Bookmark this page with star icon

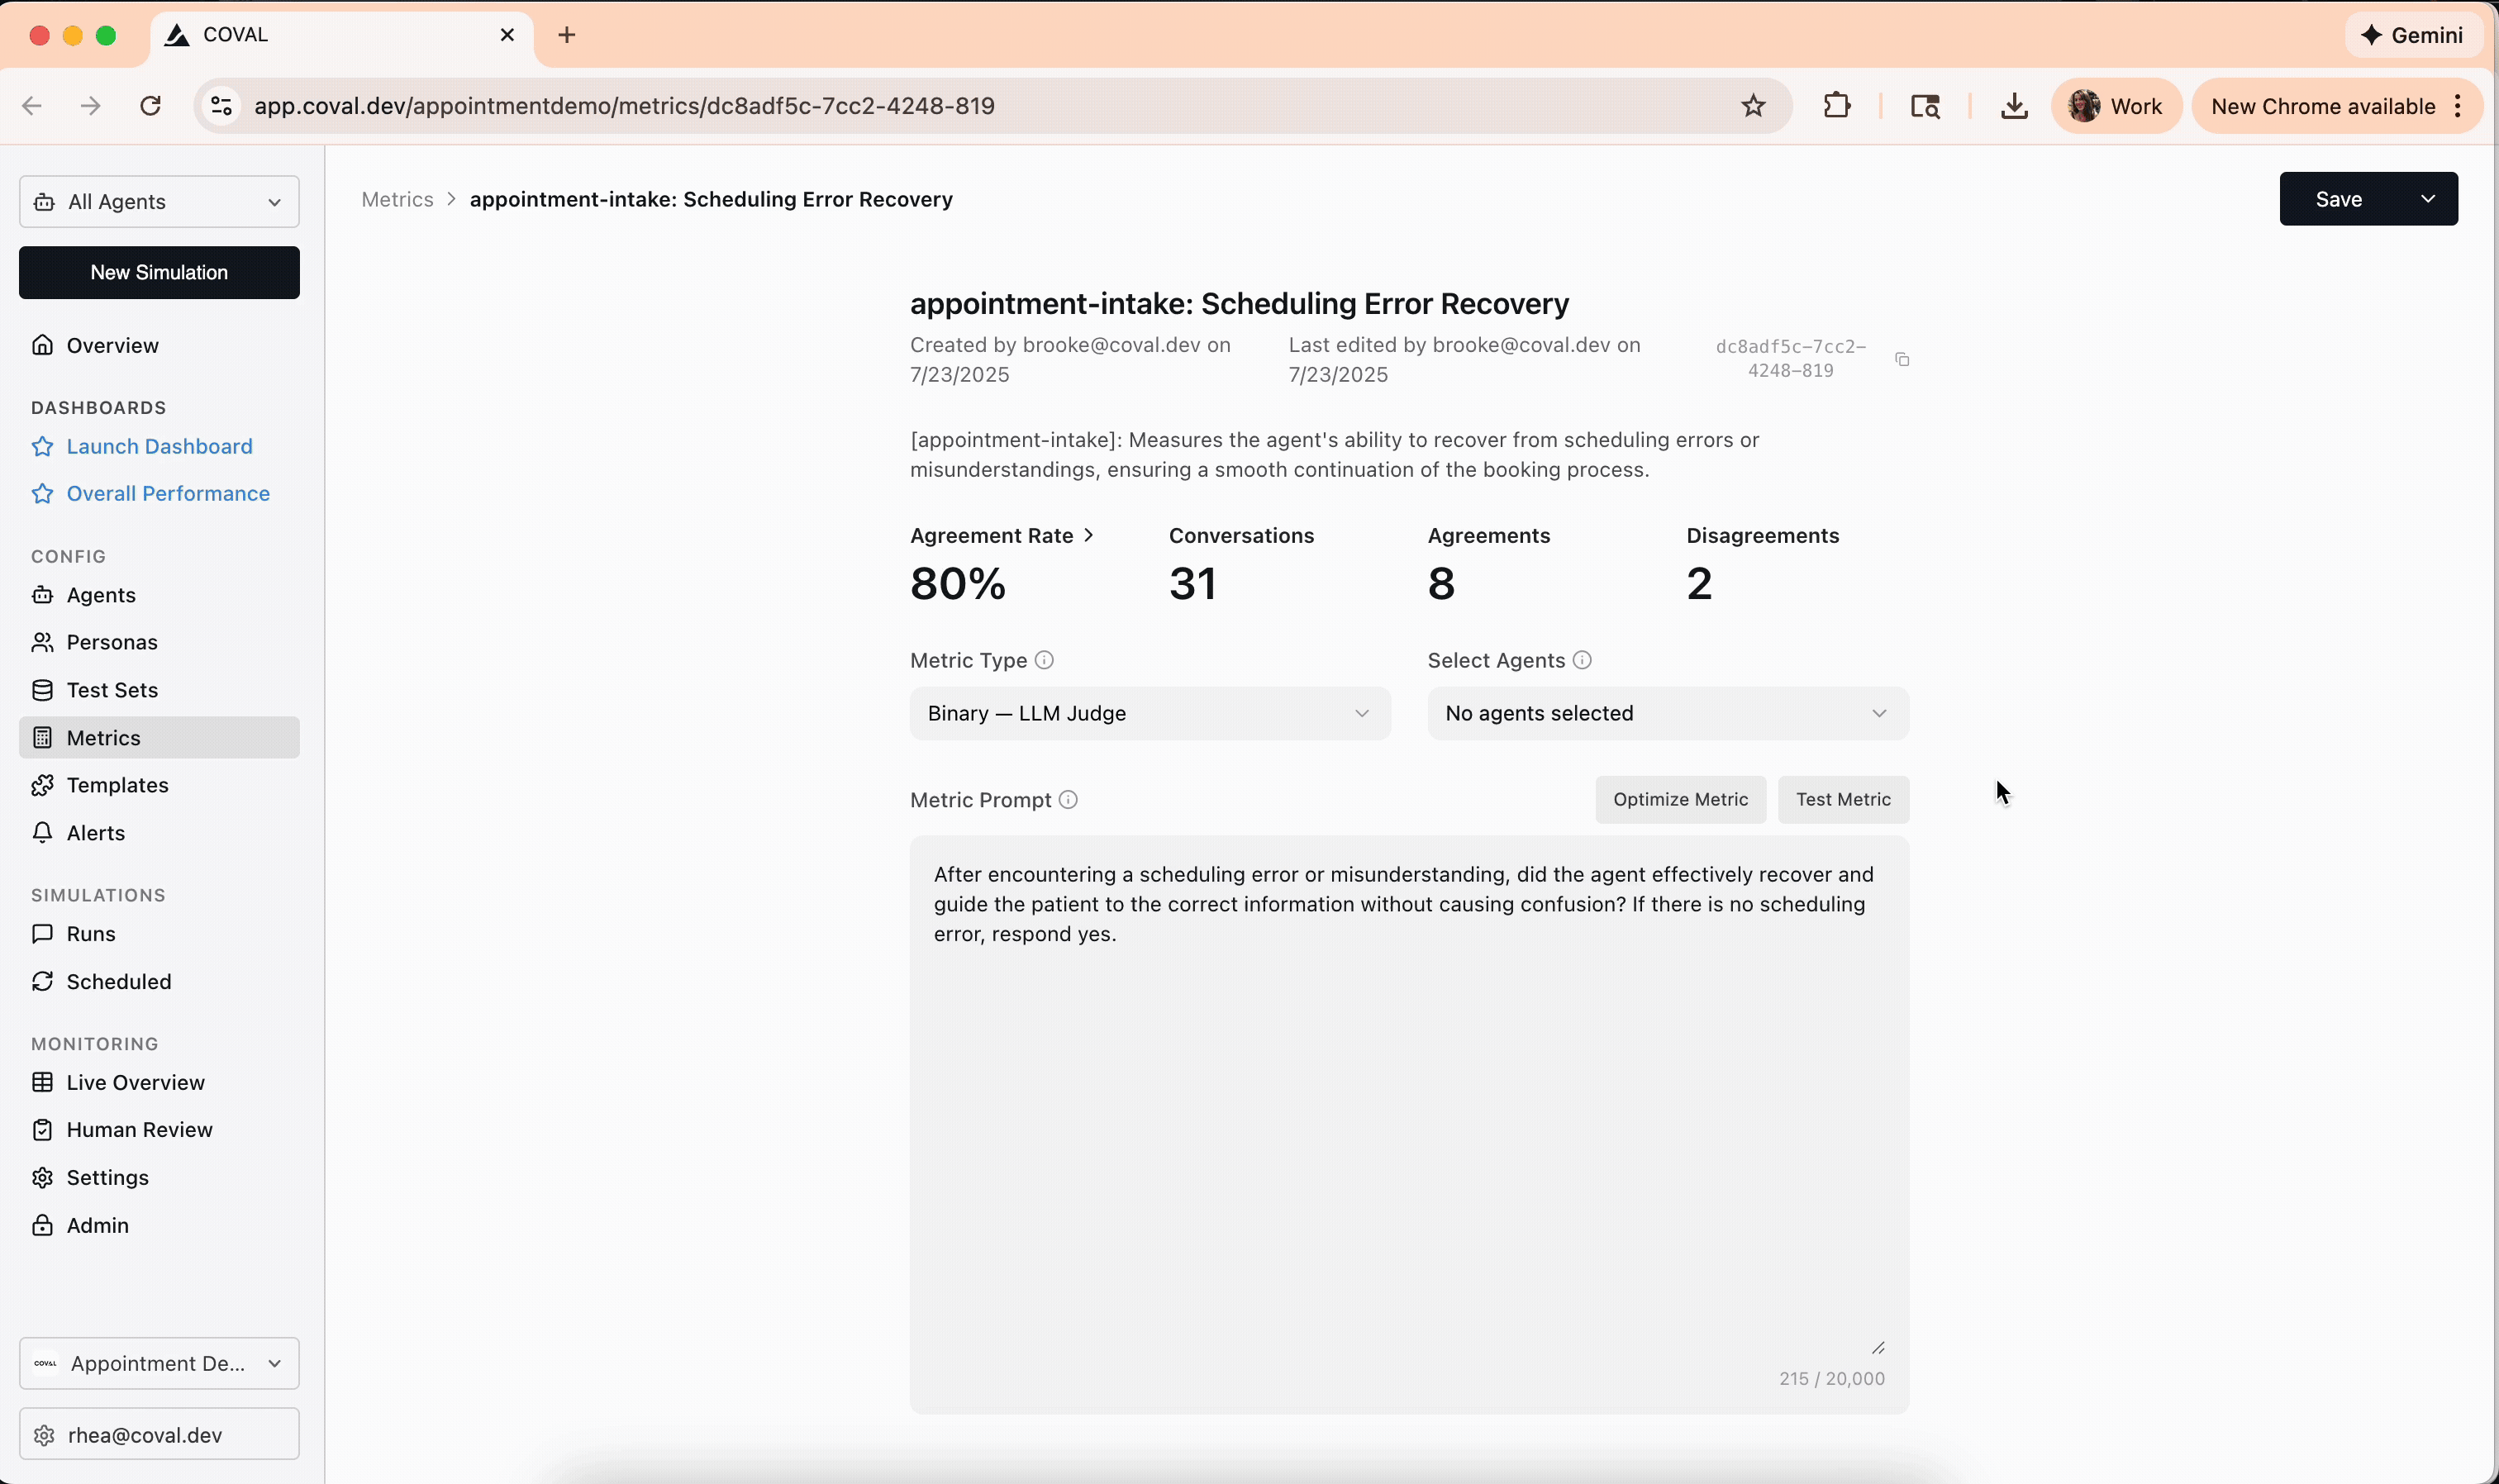pyautogui.click(x=1753, y=106)
